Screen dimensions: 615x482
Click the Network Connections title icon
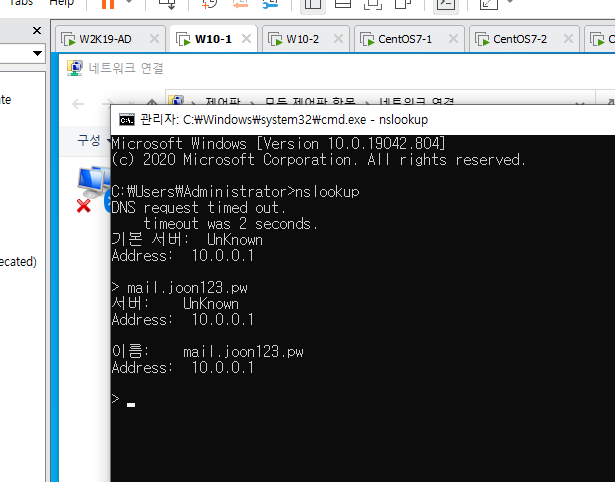click(x=75, y=68)
